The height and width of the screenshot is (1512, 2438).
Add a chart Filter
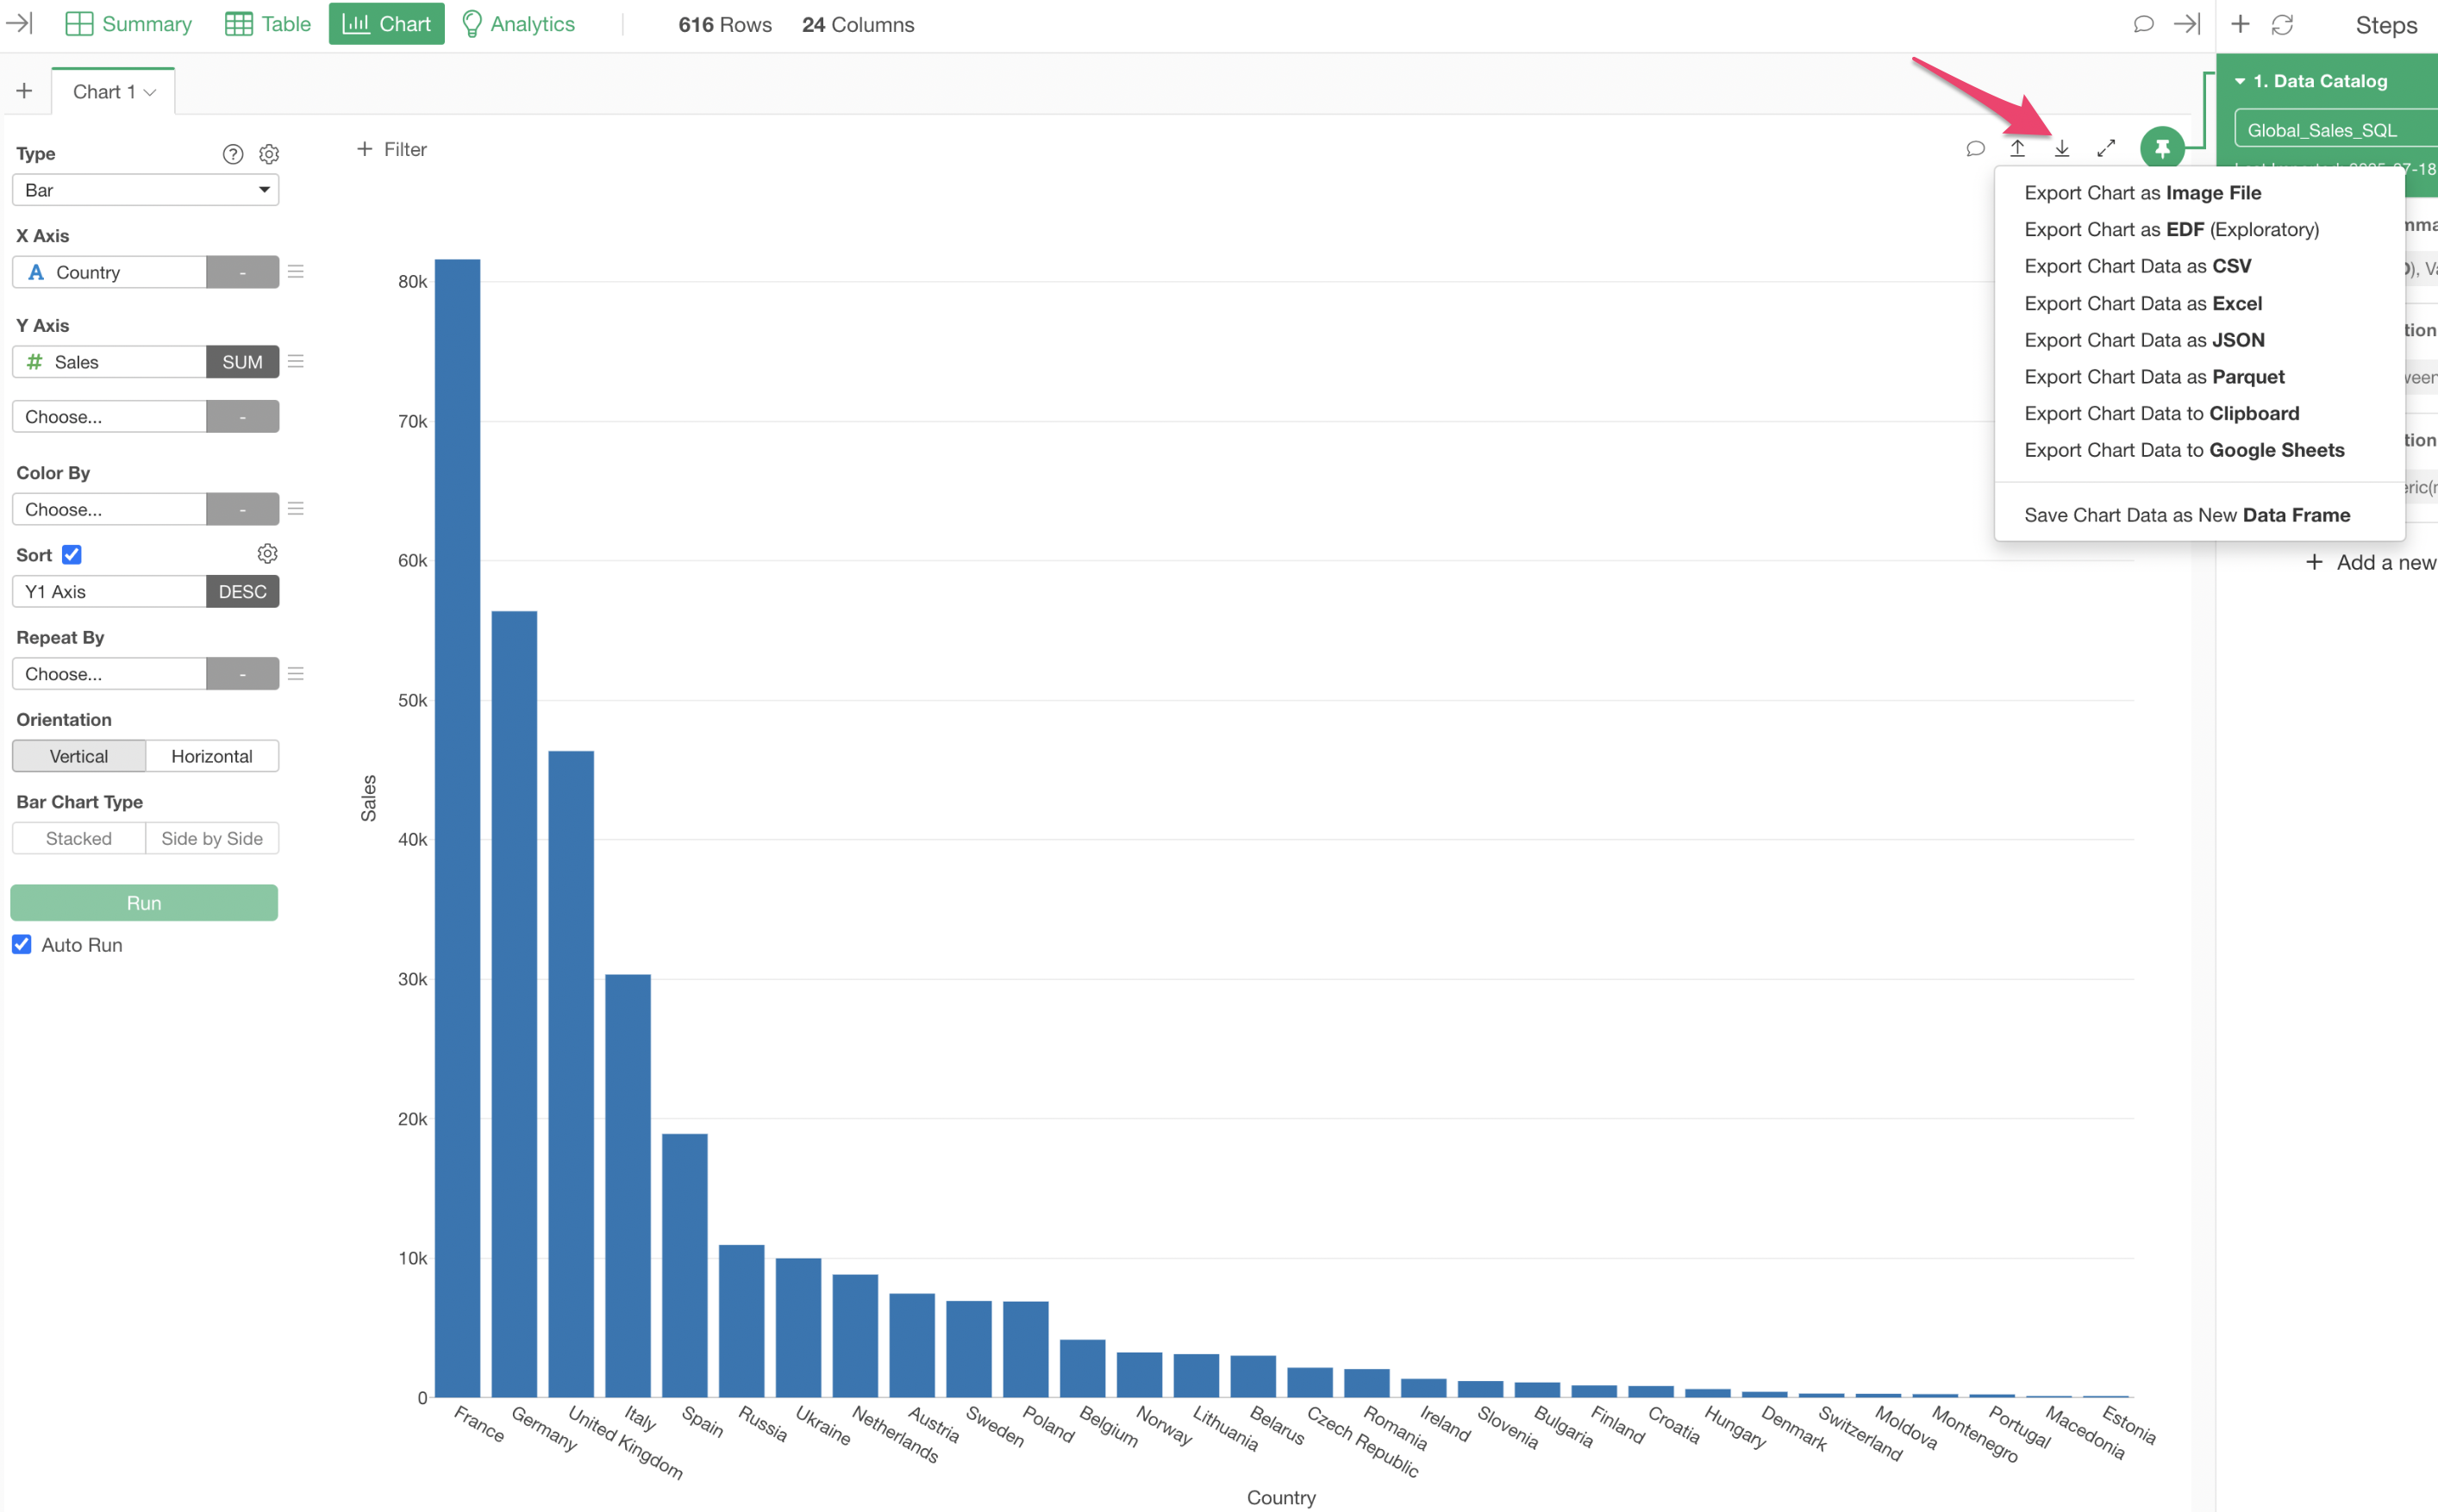coord(392,149)
